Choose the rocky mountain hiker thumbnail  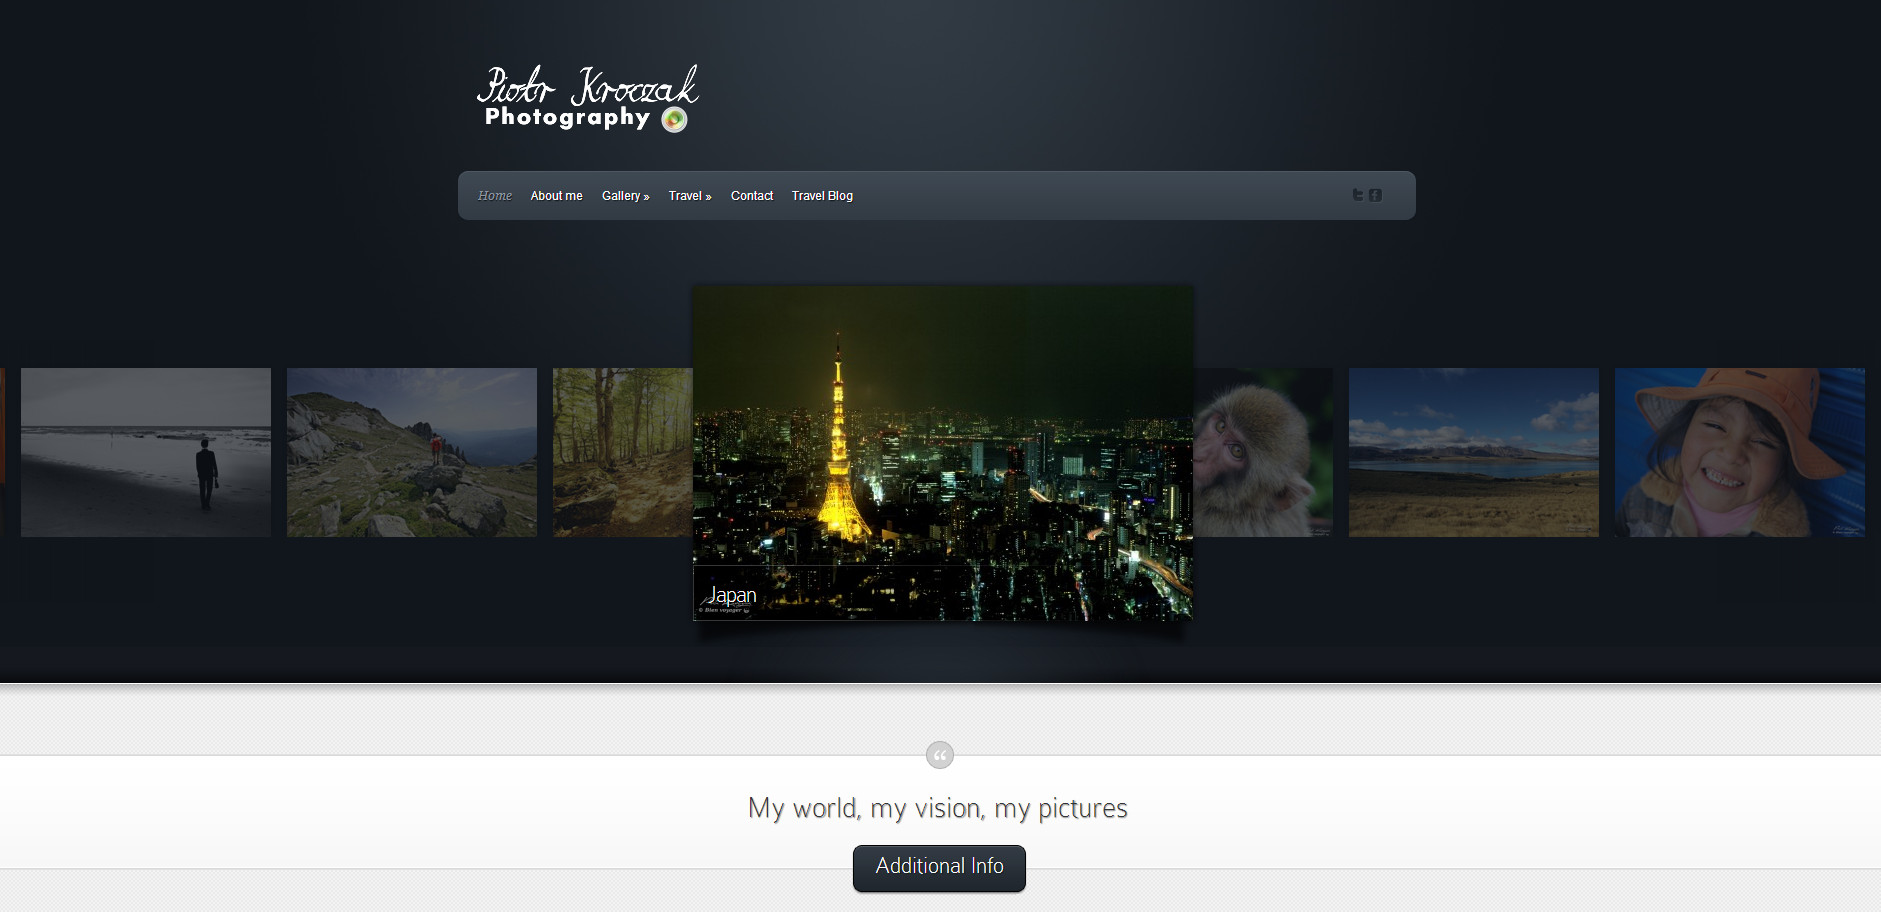coord(412,452)
